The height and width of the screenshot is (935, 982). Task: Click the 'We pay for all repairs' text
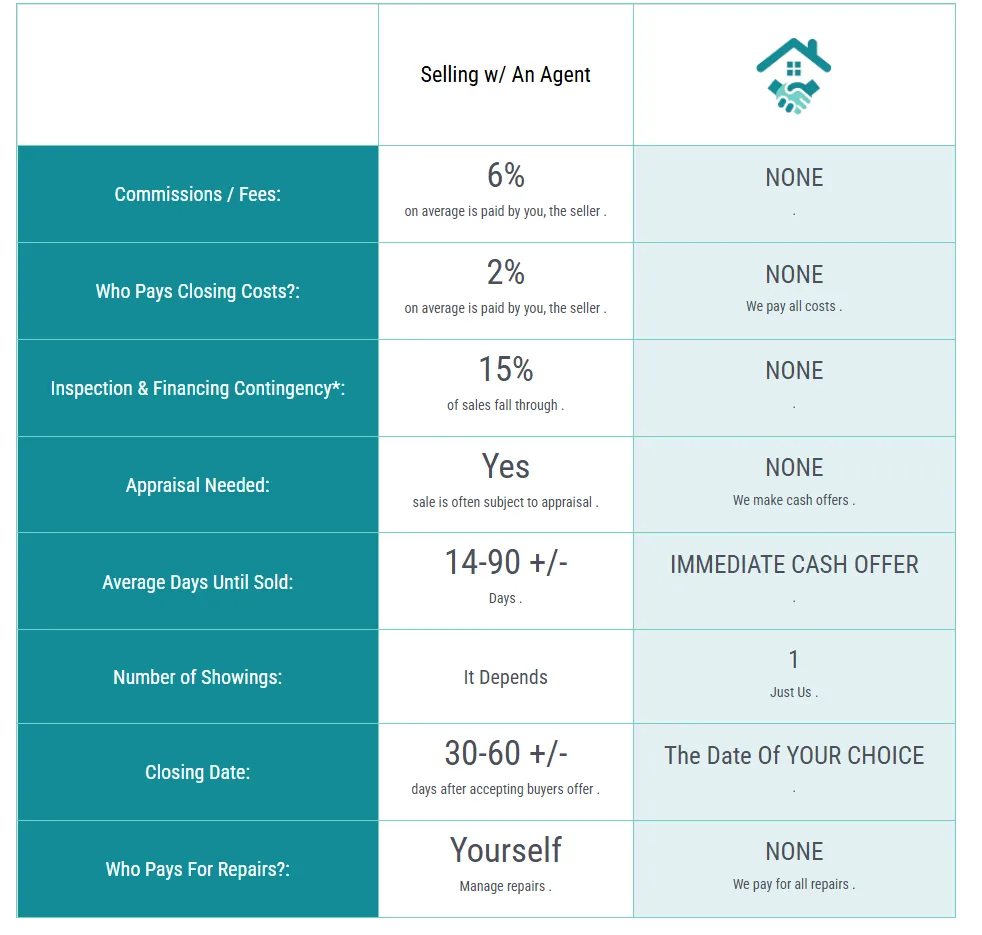(793, 884)
